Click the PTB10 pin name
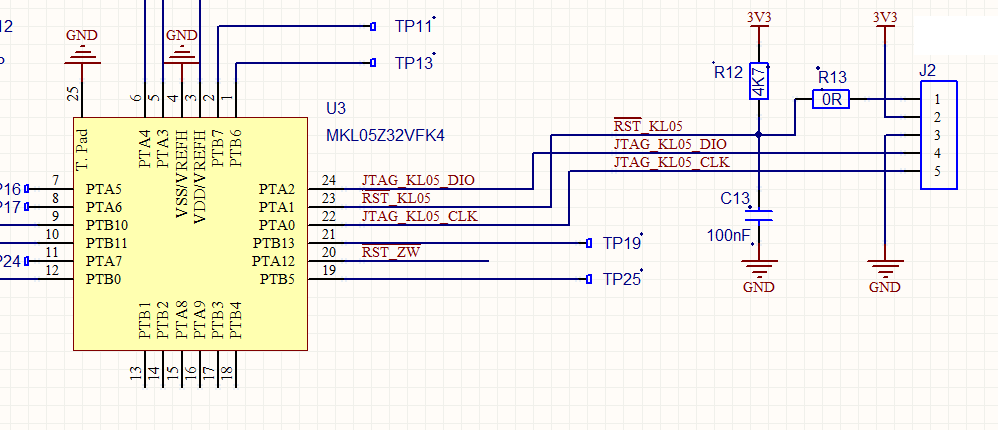The height and width of the screenshot is (430, 998). (107, 225)
